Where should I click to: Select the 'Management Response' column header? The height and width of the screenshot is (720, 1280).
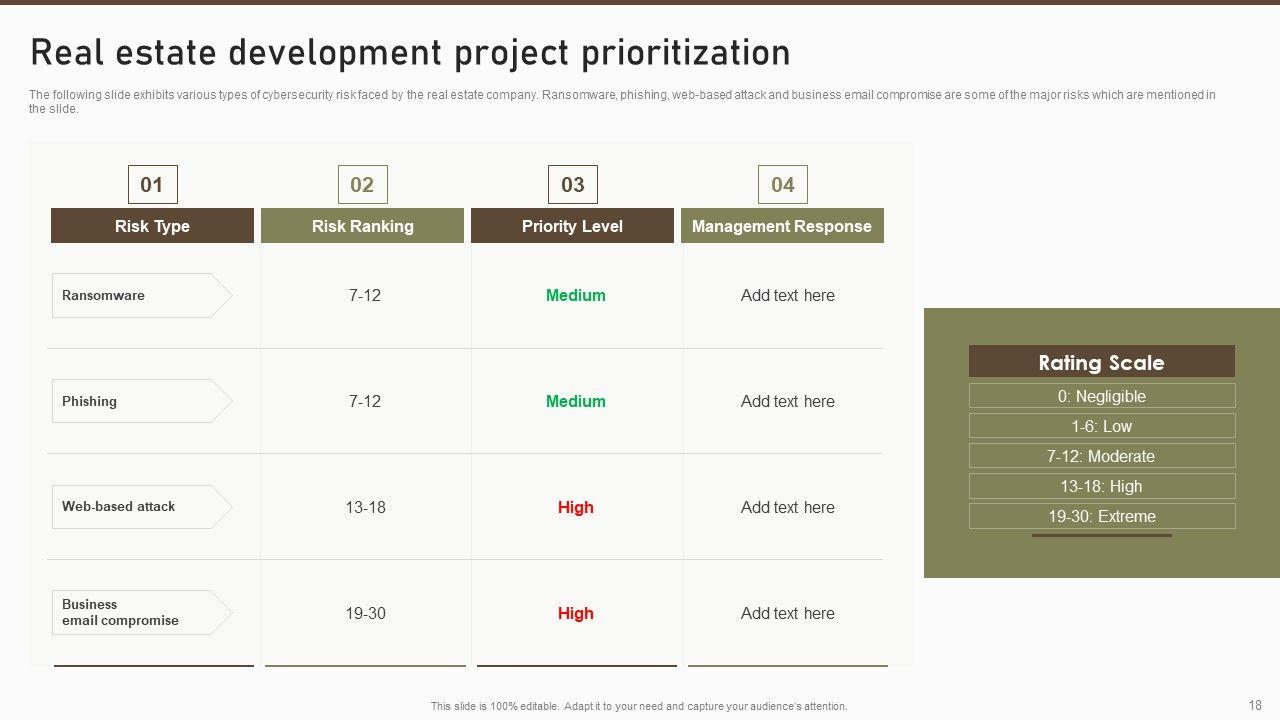point(782,226)
